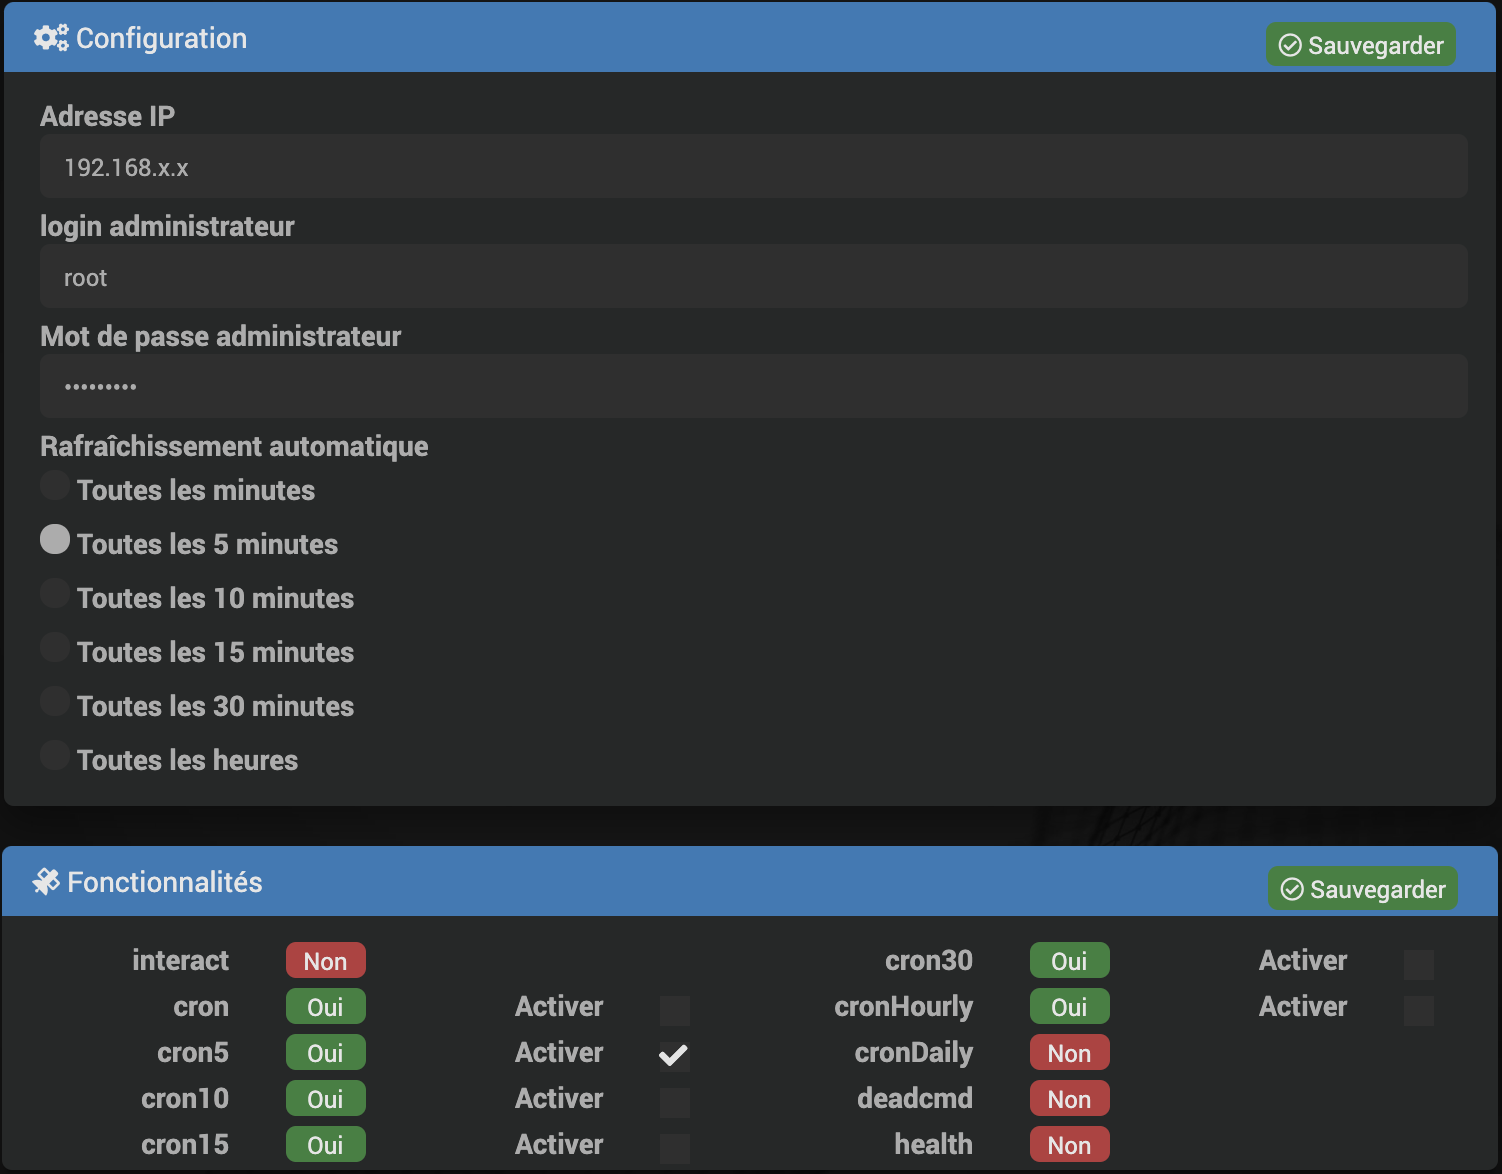Screen dimensions: 1502x1174
Task: Enable the cron Activer checkbox
Action: coord(674,1010)
